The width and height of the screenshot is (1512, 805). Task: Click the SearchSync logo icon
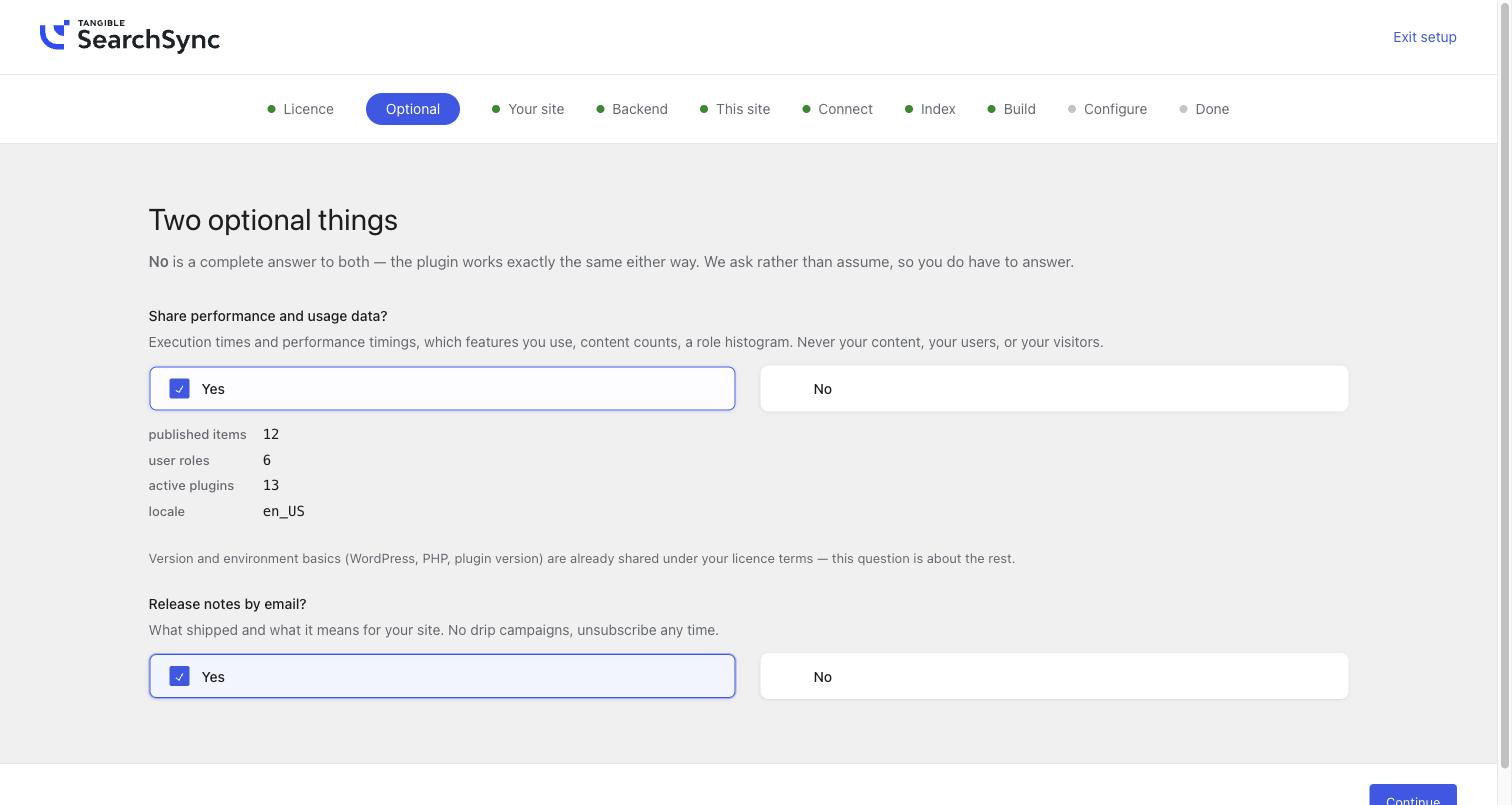click(x=54, y=35)
